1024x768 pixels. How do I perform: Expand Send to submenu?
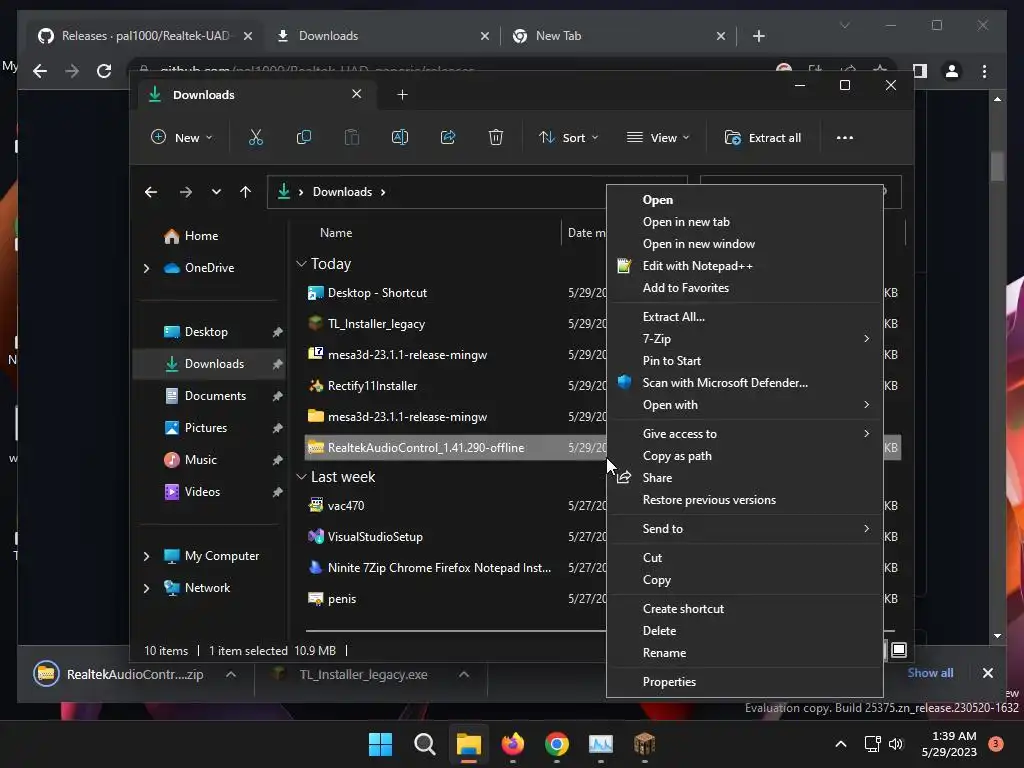tap(744, 529)
